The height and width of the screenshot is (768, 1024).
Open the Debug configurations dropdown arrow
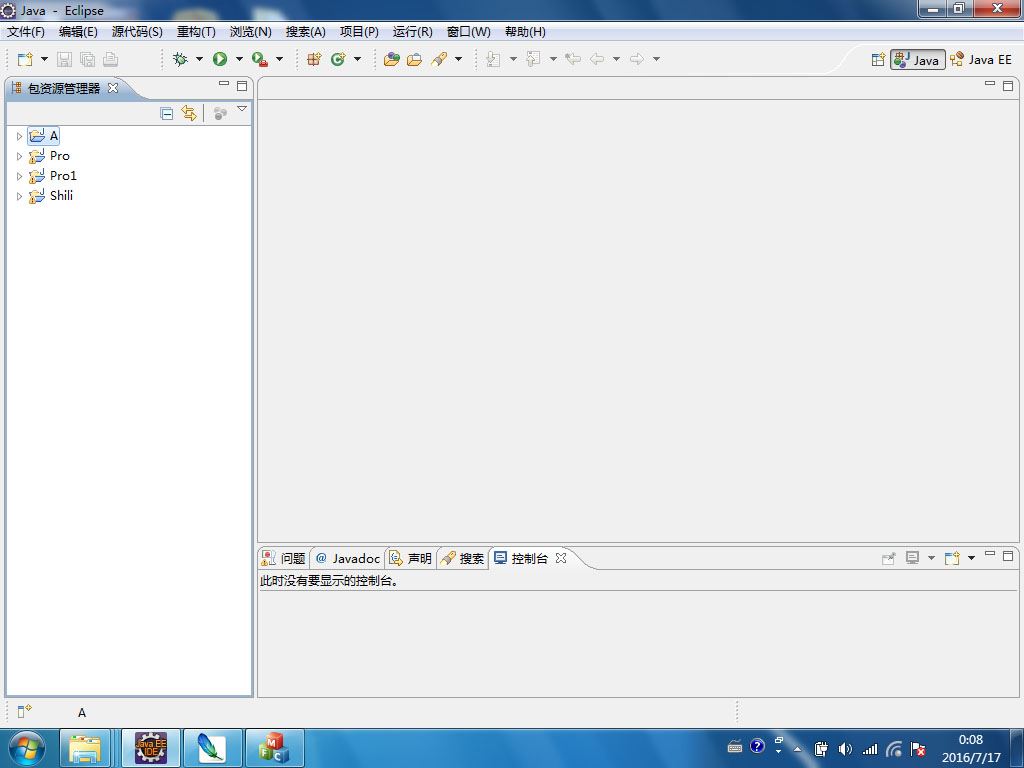199,59
